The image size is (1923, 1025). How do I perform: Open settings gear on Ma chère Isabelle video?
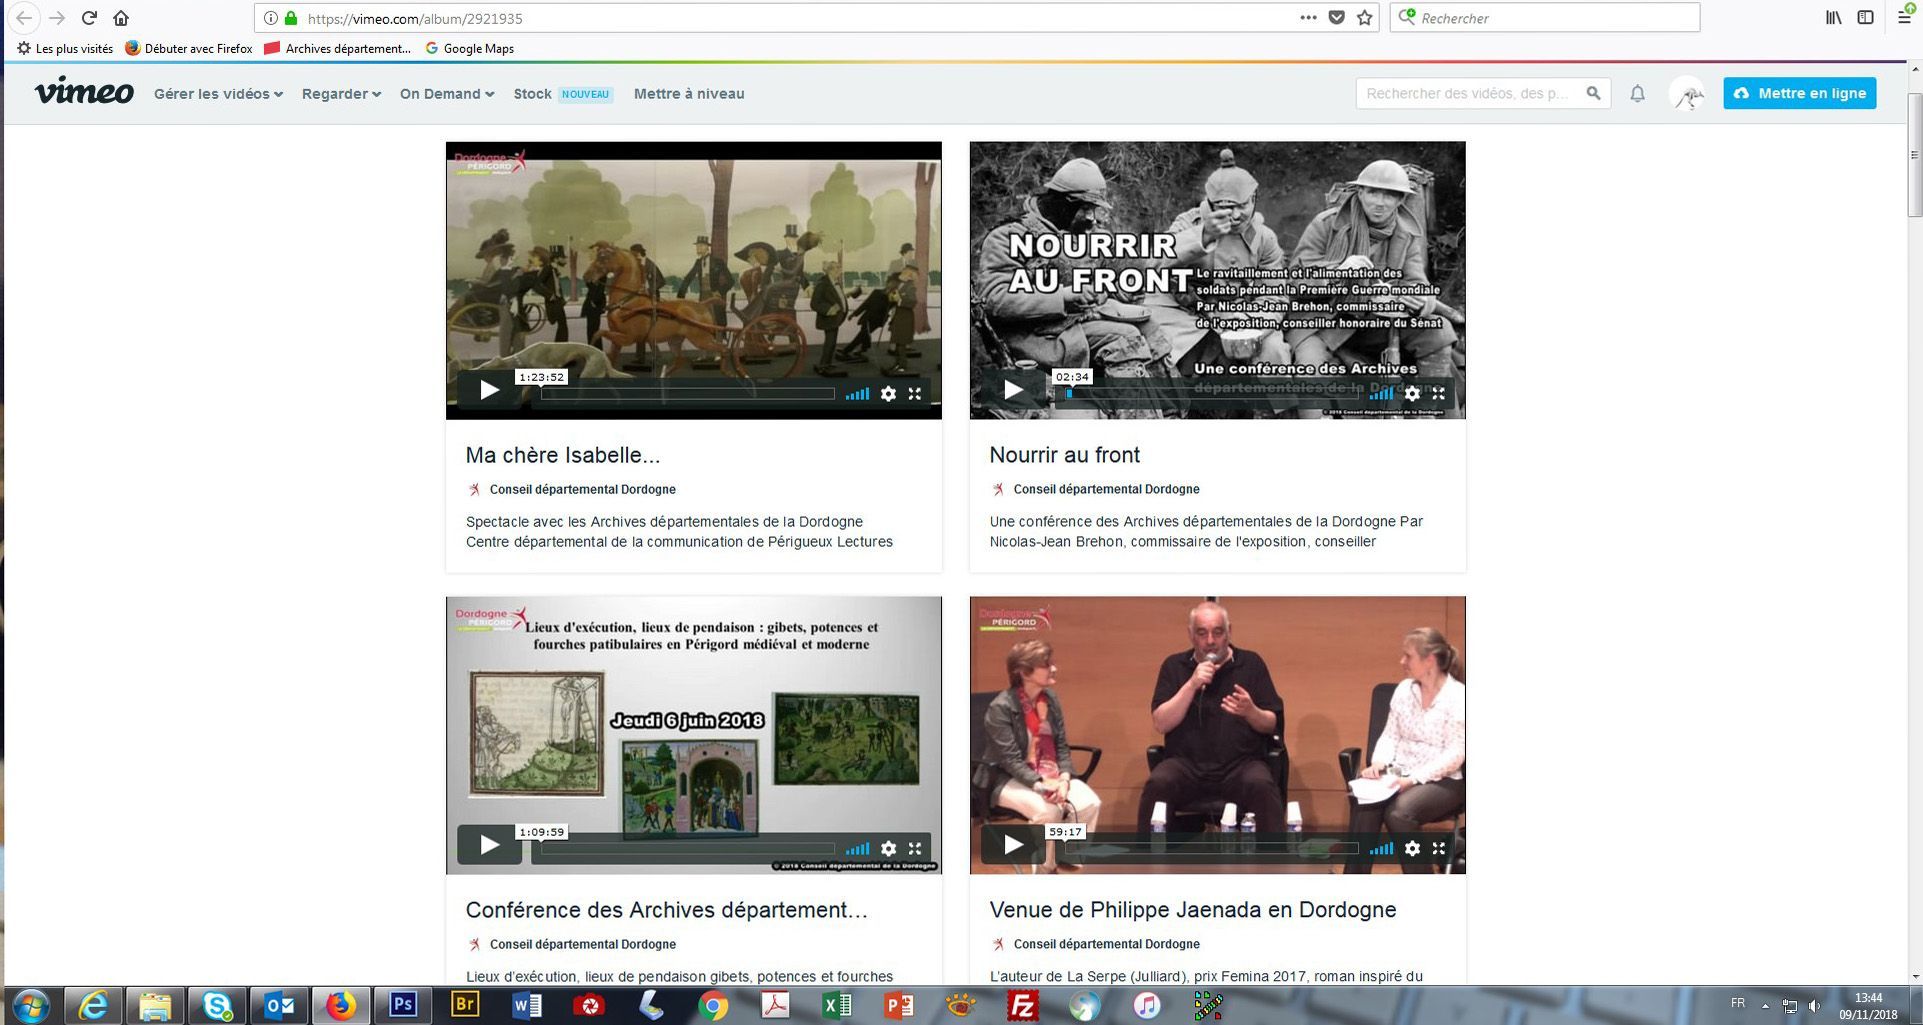click(x=888, y=394)
